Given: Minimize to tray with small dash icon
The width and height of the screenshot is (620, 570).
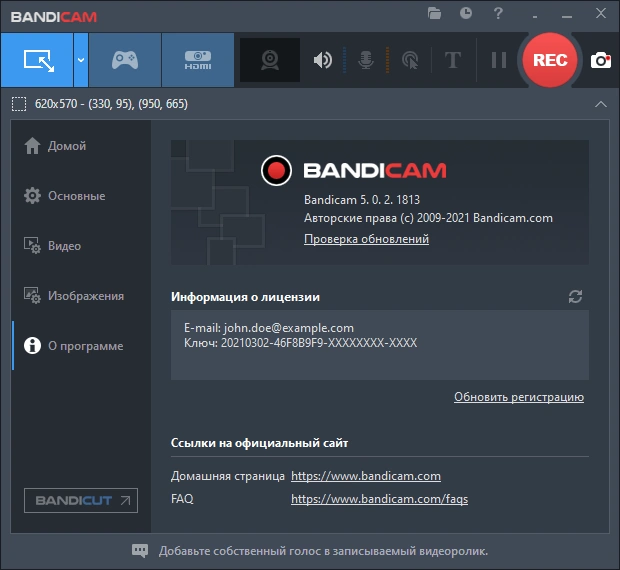Looking at the screenshot, I should [535, 17].
